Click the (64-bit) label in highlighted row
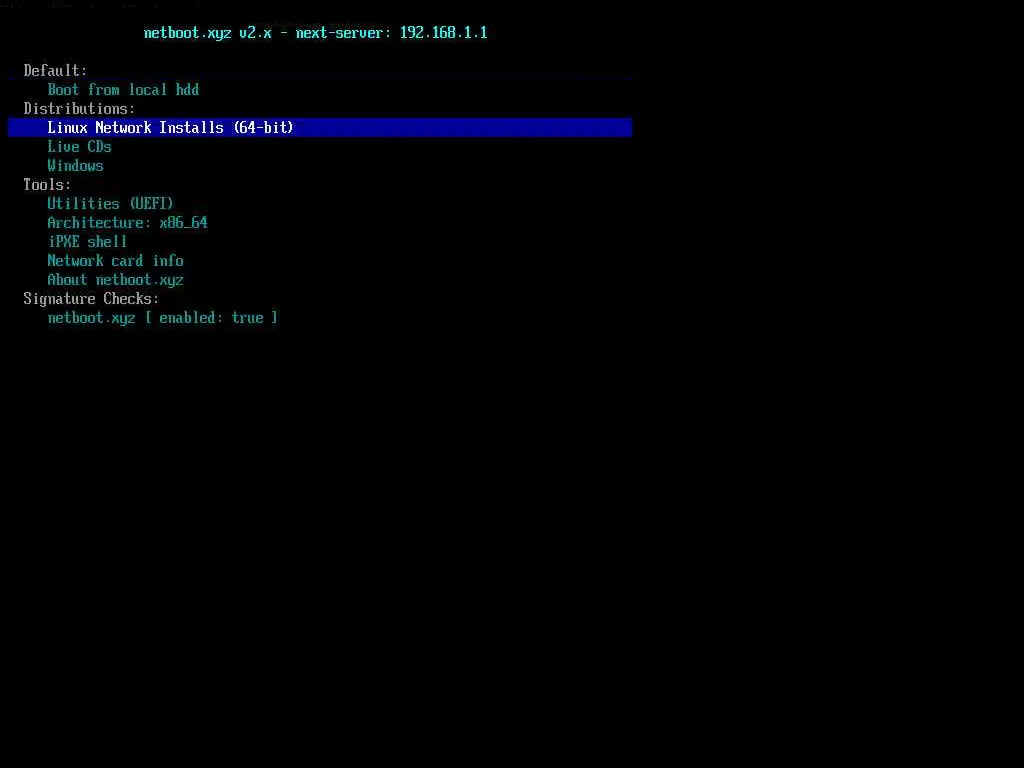The height and width of the screenshot is (768, 1024). click(263, 127)
